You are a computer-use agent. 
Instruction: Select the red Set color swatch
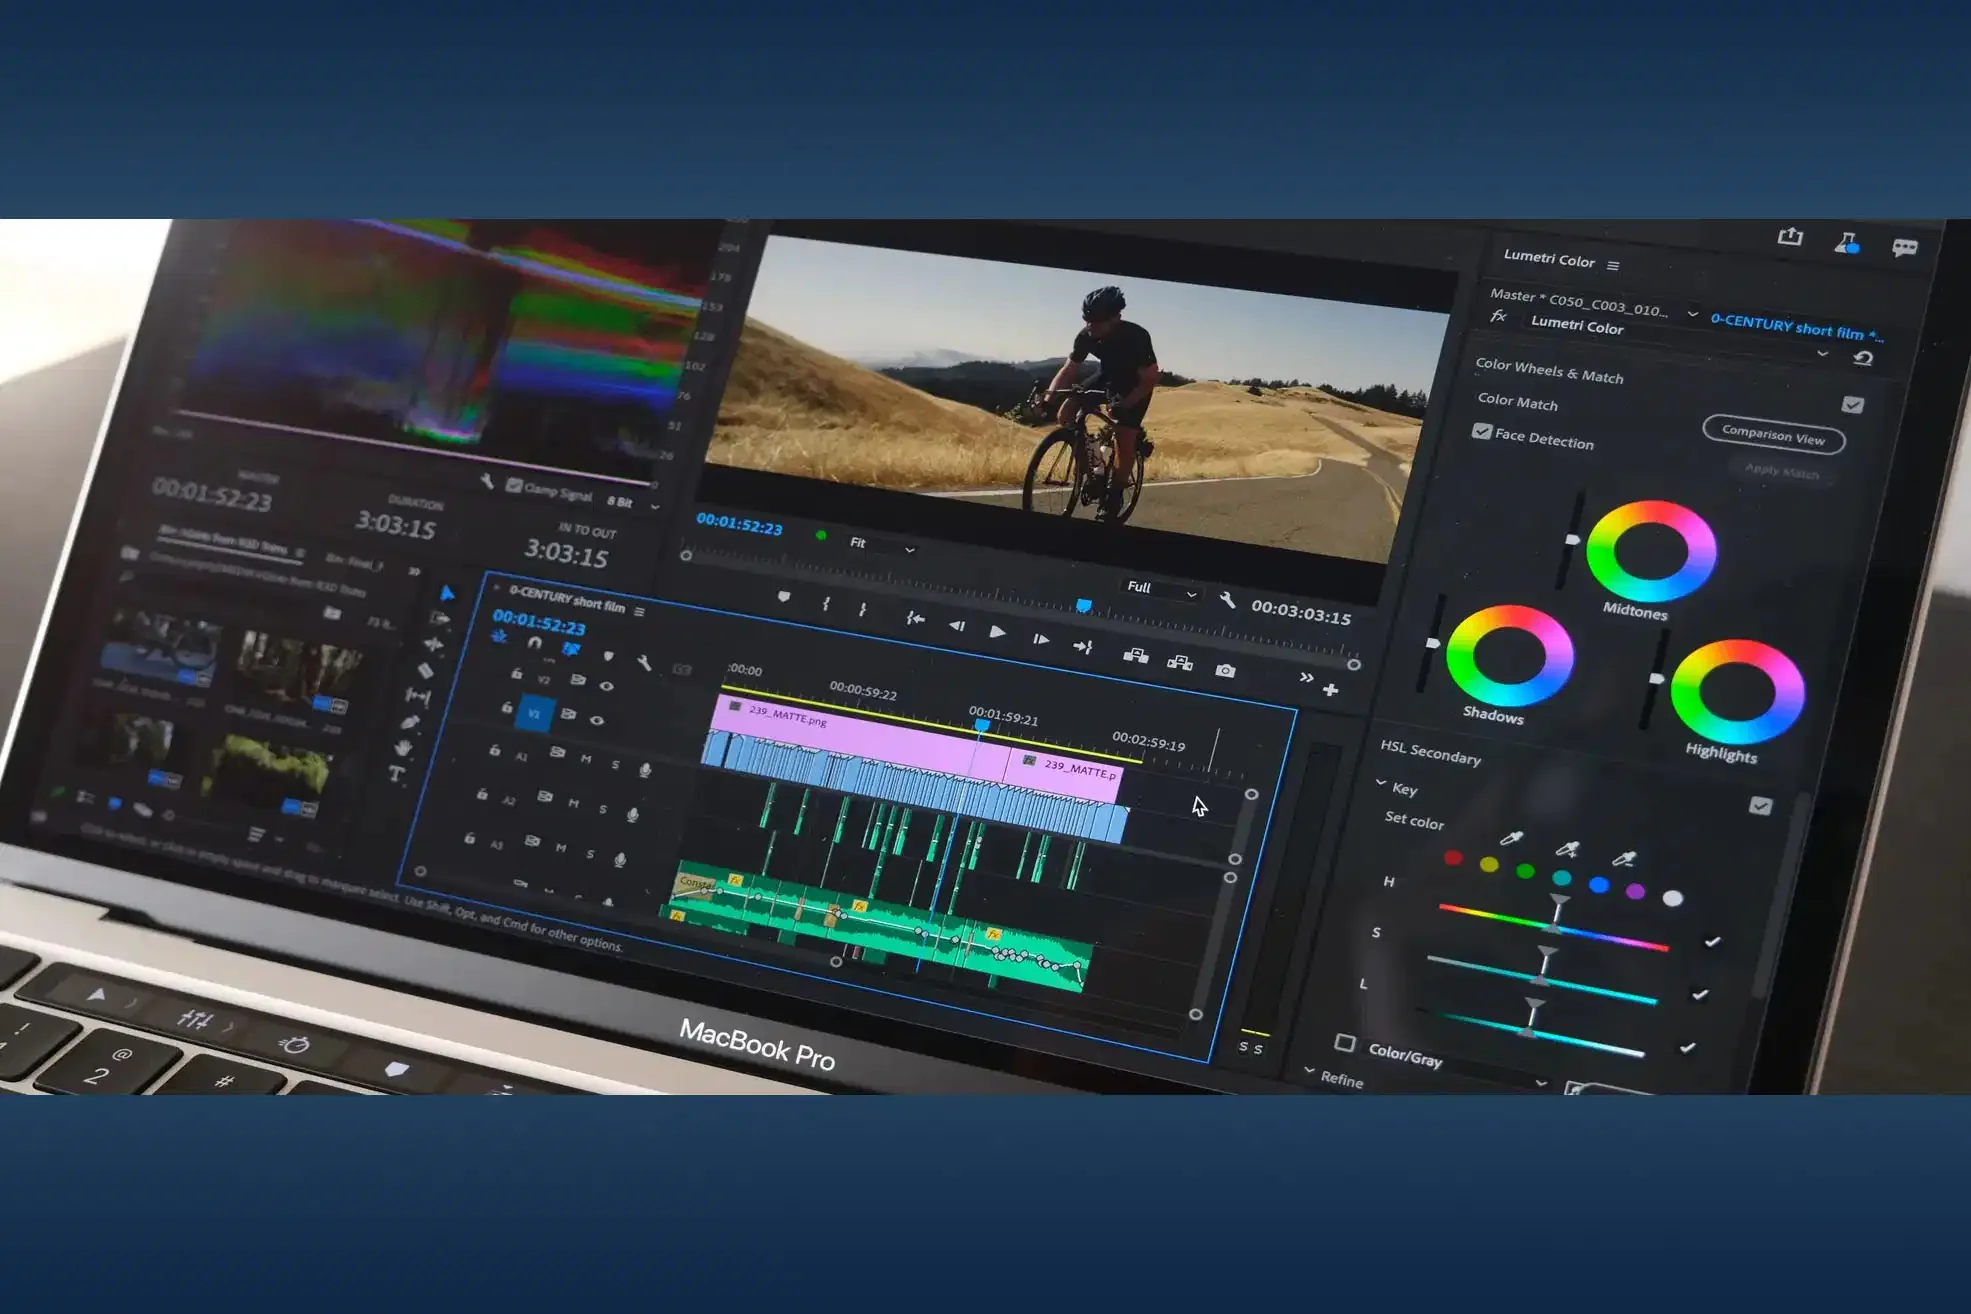click(x=1453, y=857)
